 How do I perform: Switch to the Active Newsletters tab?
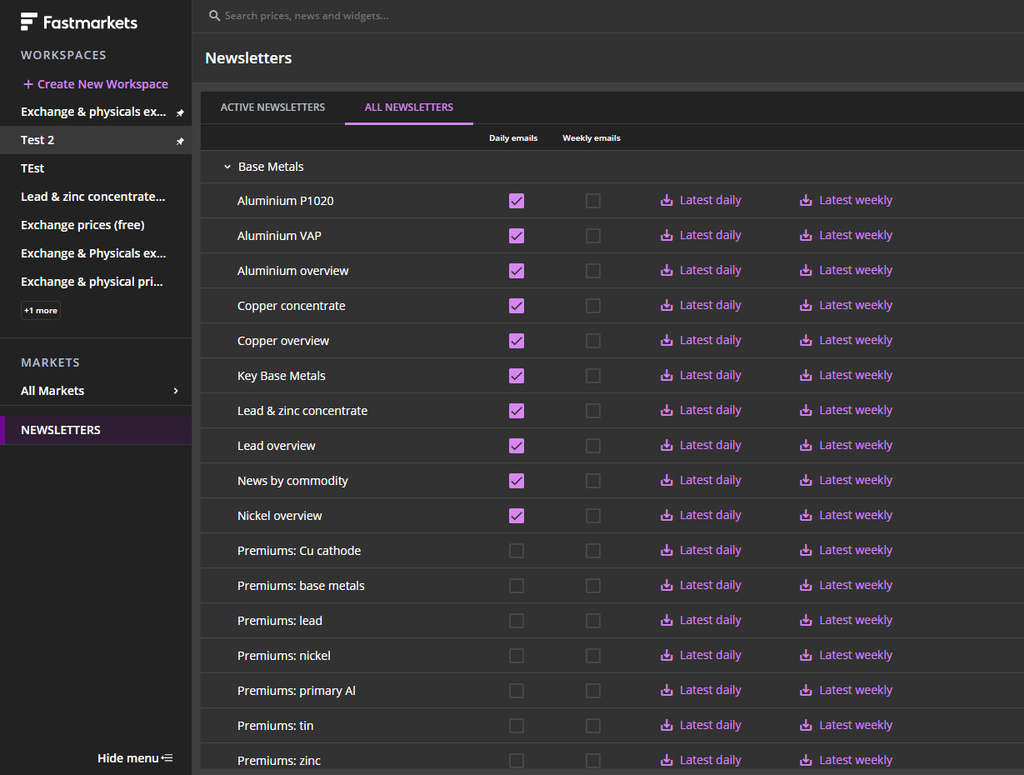(272, 107)
